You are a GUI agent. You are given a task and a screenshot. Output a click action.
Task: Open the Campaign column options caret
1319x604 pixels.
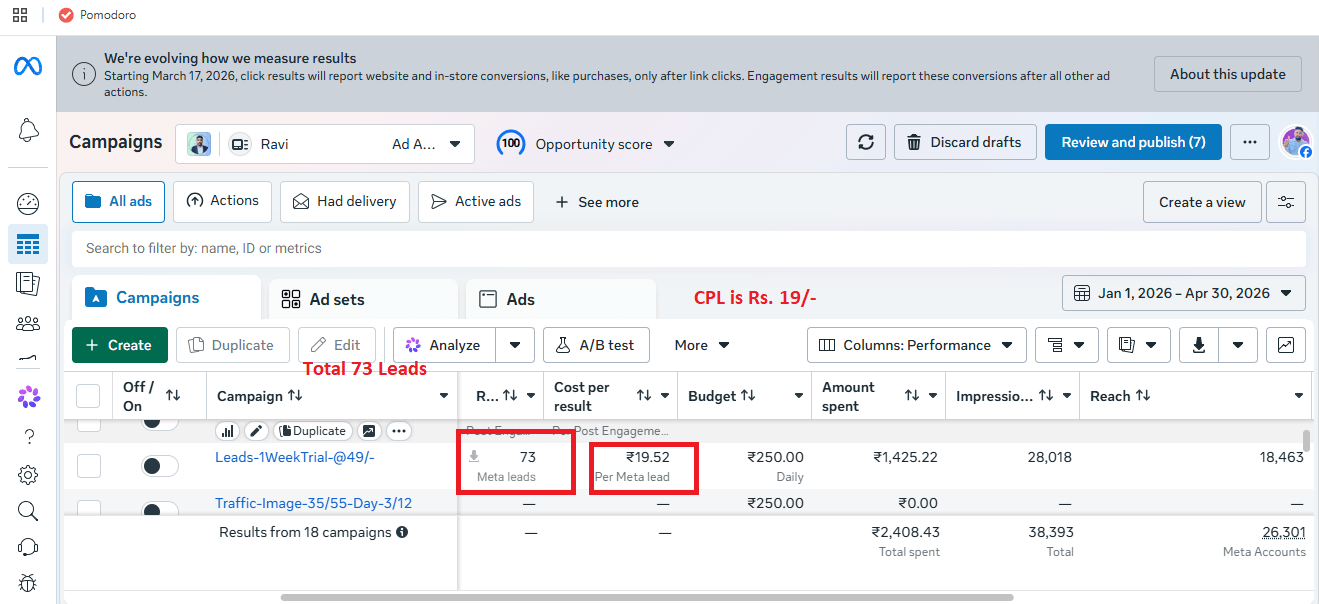click(444, 396)
